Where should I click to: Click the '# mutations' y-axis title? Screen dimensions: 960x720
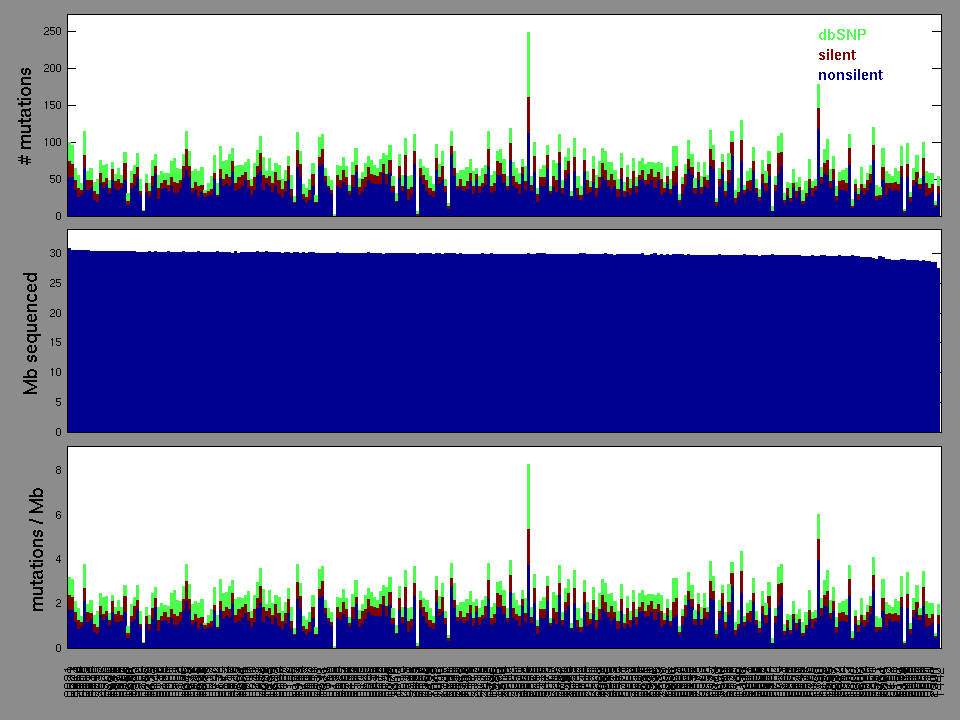tap(29, 116)
